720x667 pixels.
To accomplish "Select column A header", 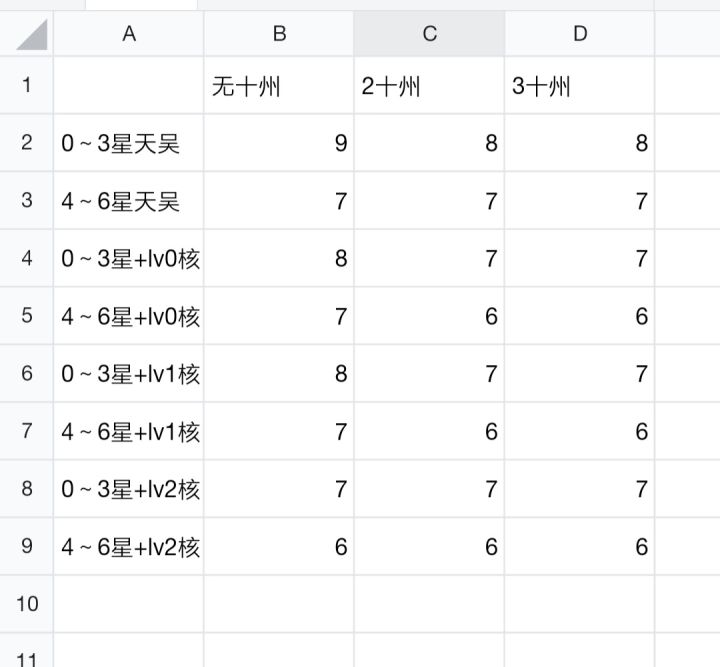I will click(x=129, y=34).
